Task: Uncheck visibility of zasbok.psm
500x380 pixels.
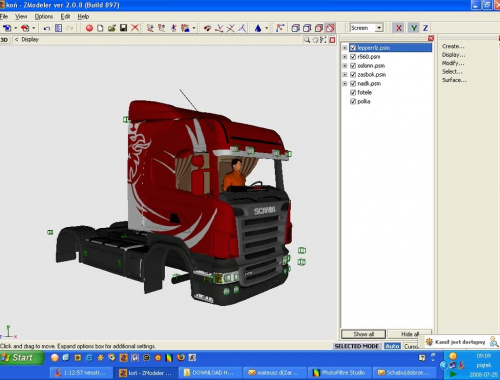Action: click(353, 75)
